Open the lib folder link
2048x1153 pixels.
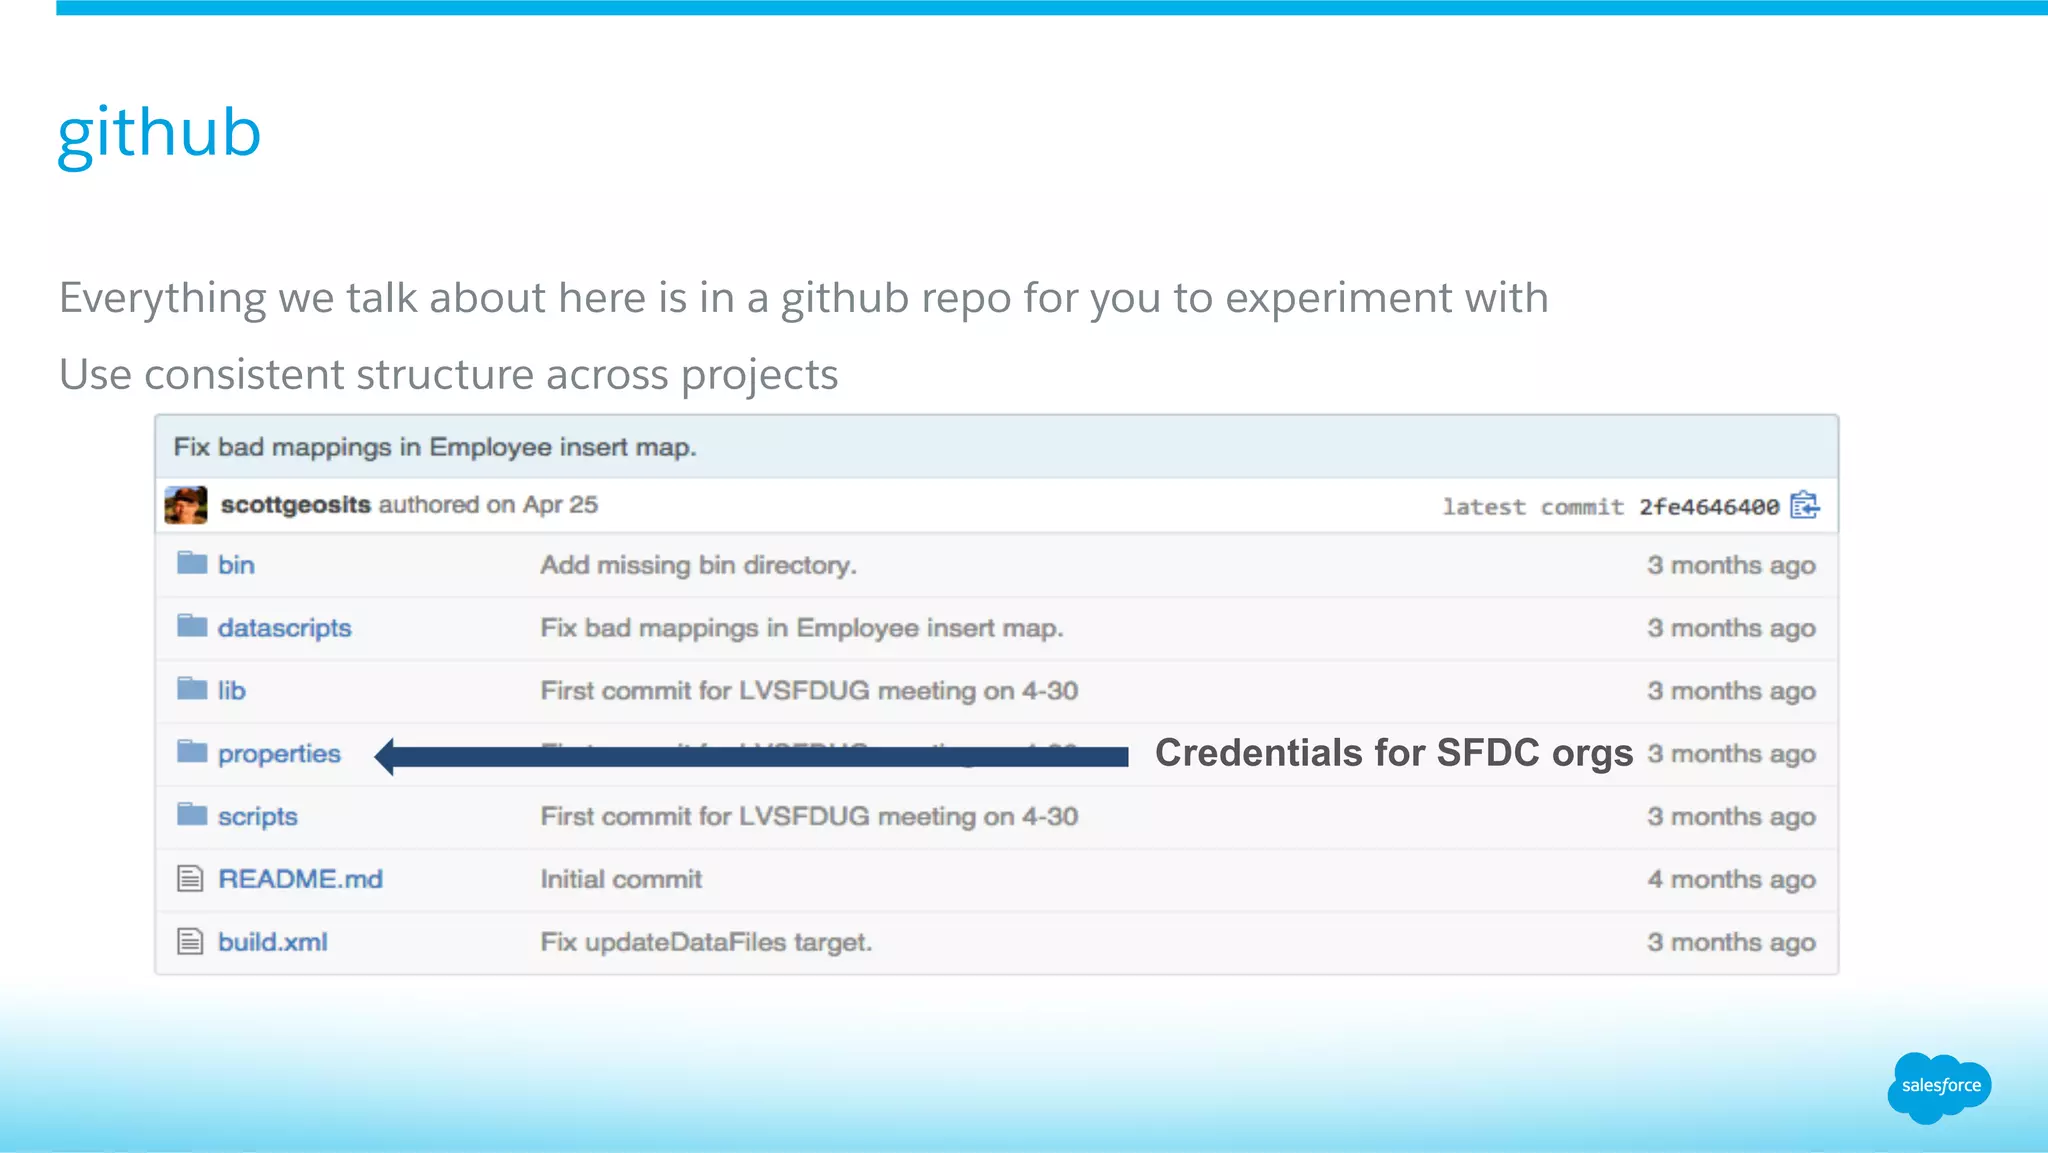[232, 691]
